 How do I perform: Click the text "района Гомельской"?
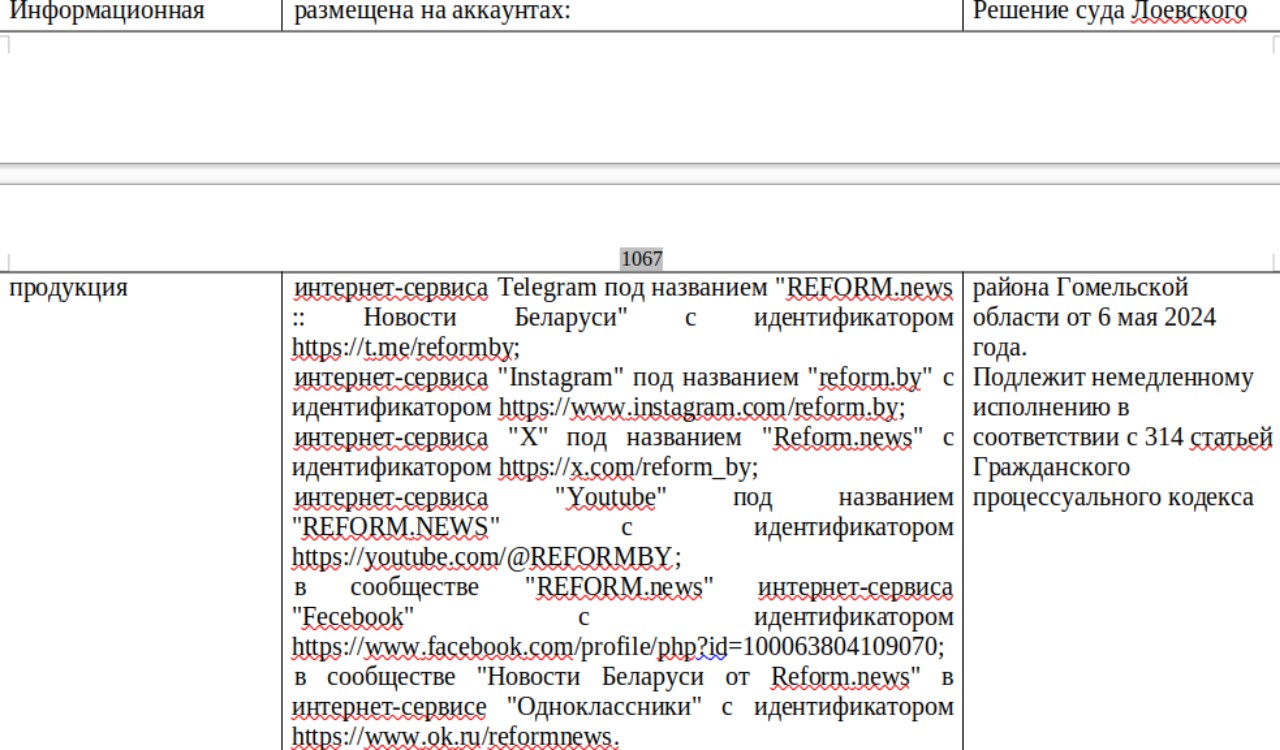1081,288
